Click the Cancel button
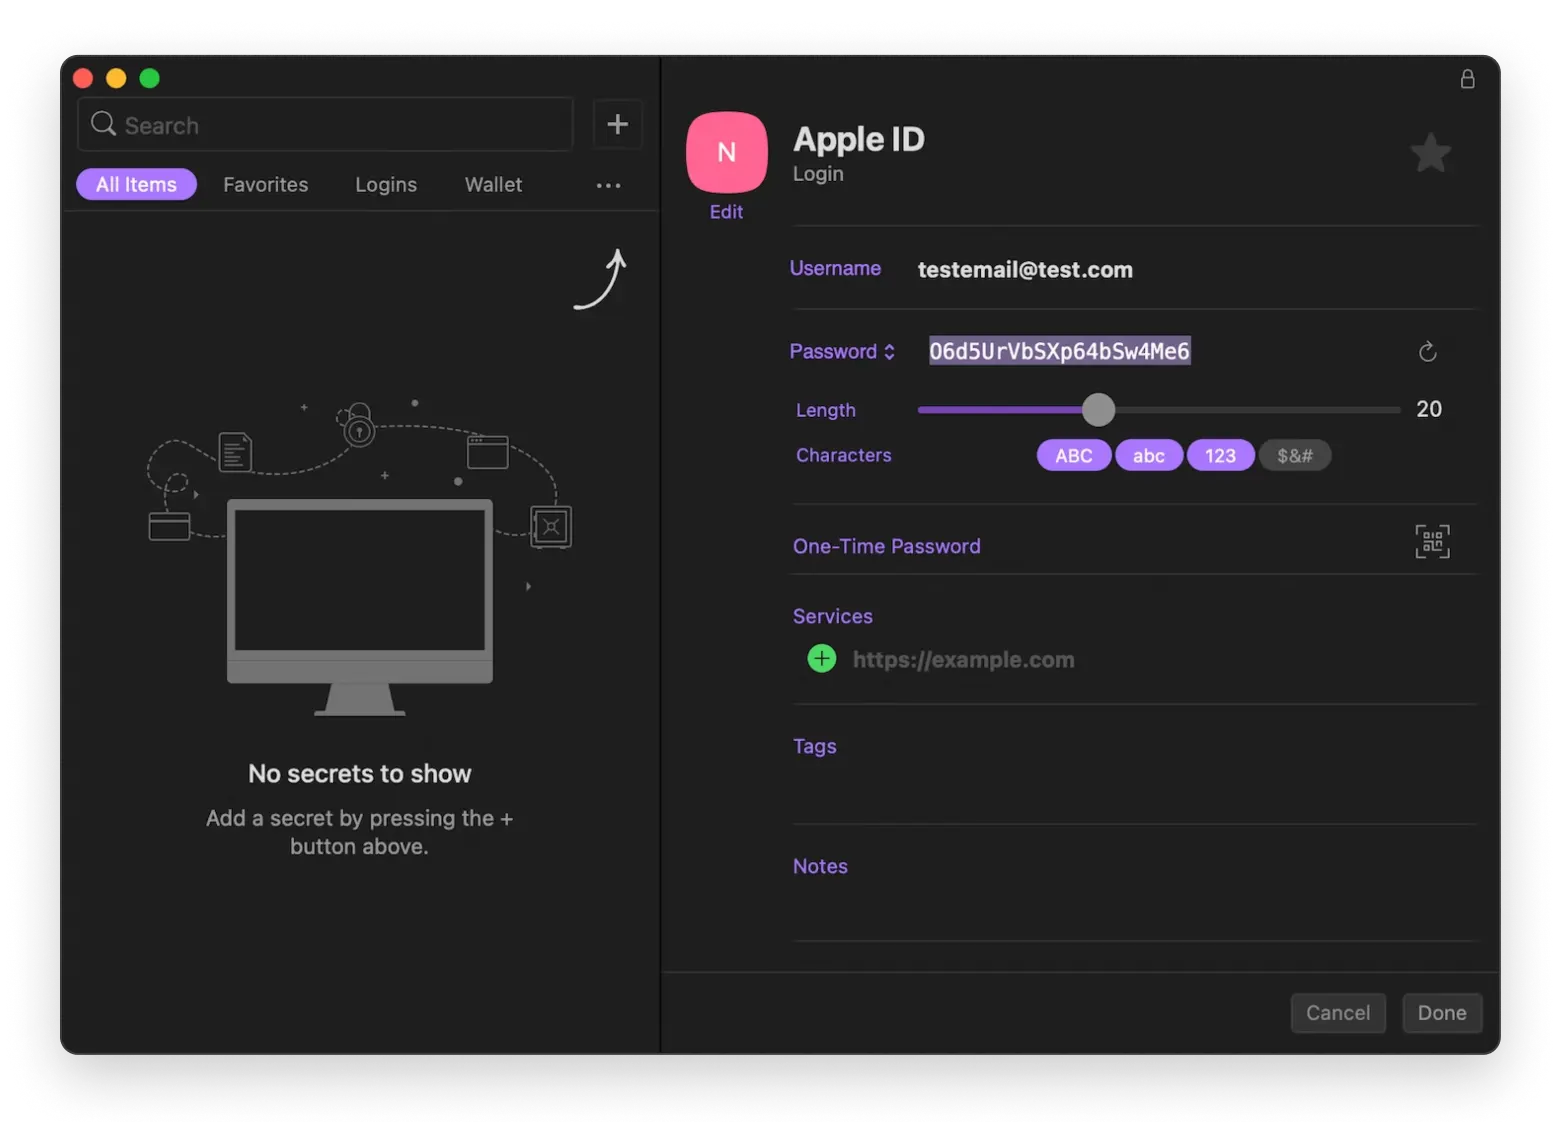Viewport: 1560px width, 1122px height. pyautogui.click(x=1337, y=1013)
